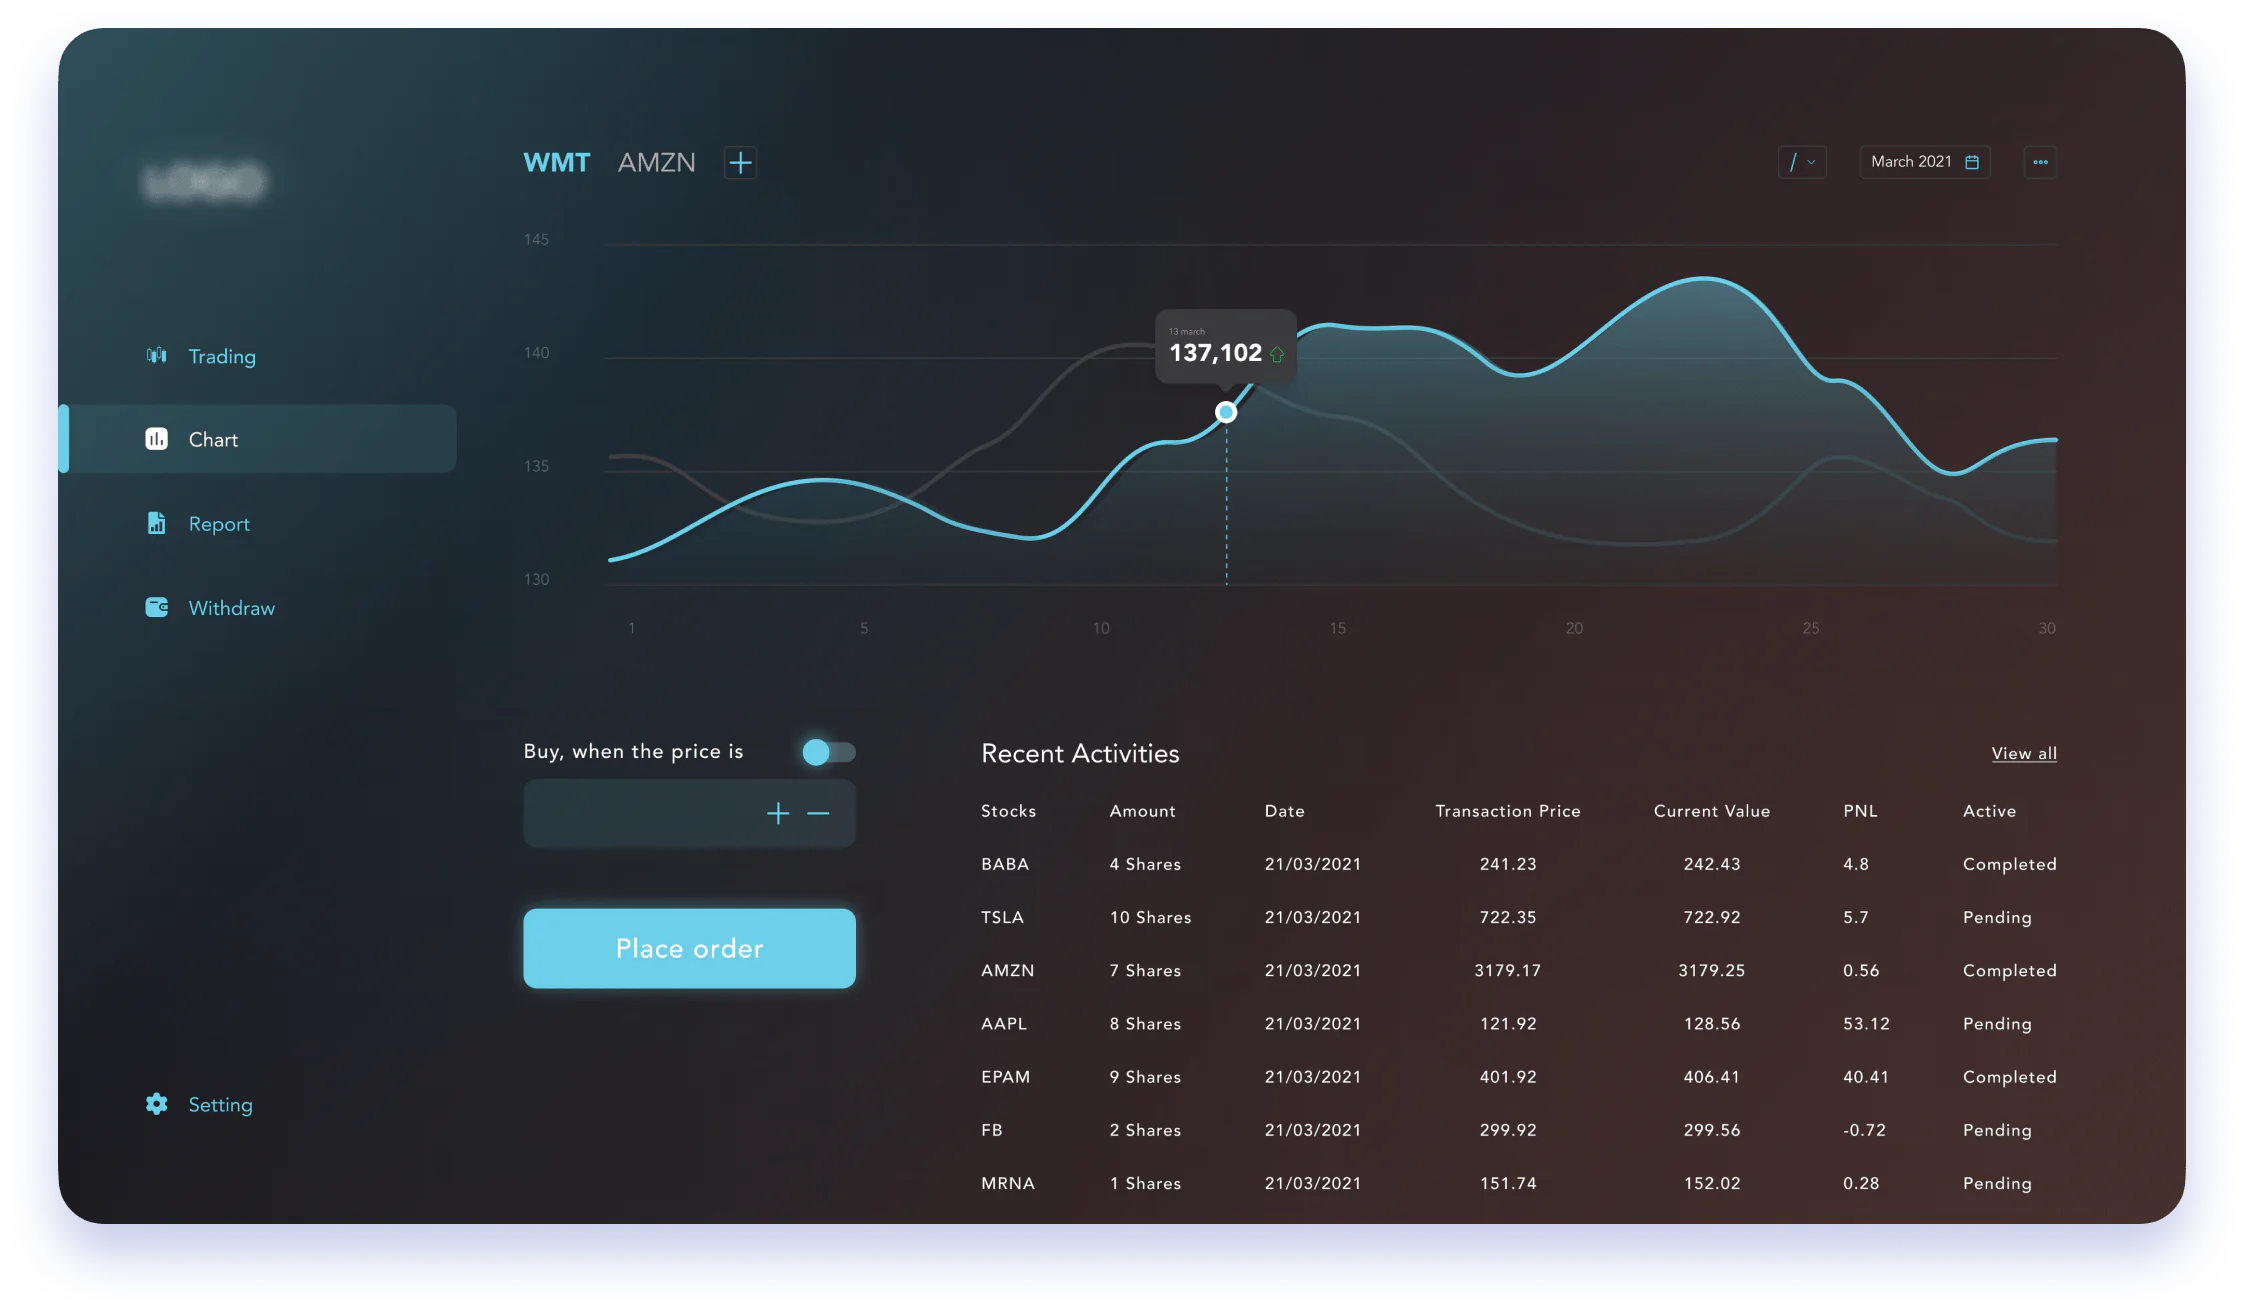Viewport: 2244px width, 1312px height.
Task: Click the price input field
Action: click(x=689, y=813)
